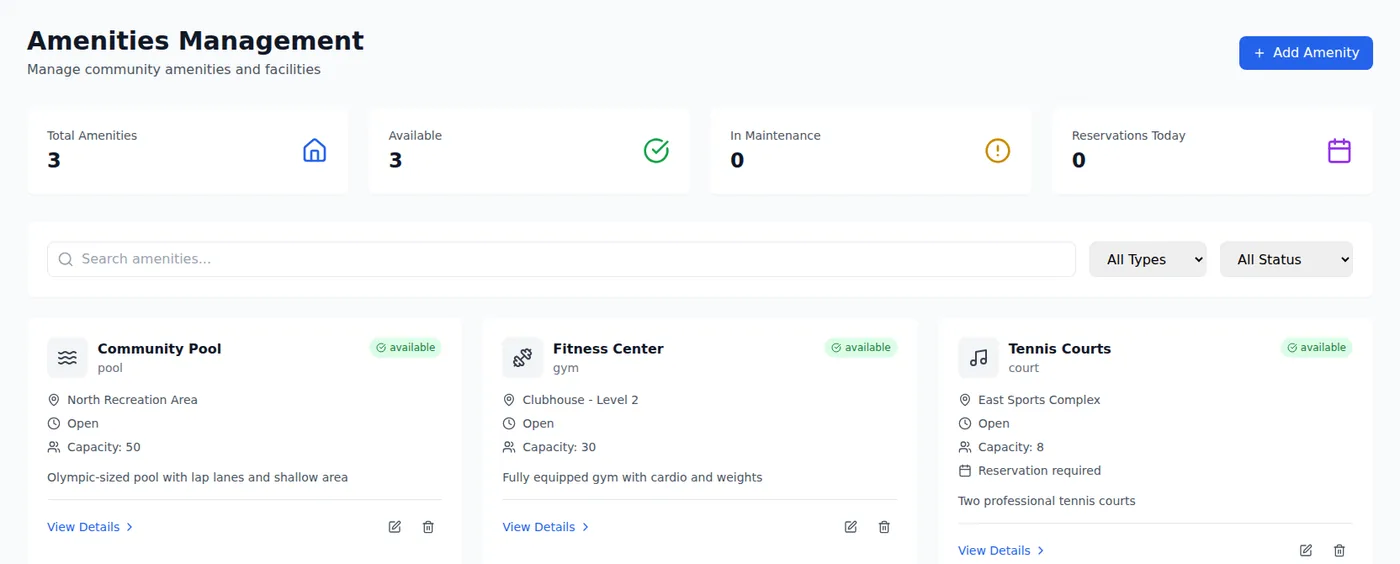Open View Details for Fitness Center
1400x564 pixels.
coord(546,527)
